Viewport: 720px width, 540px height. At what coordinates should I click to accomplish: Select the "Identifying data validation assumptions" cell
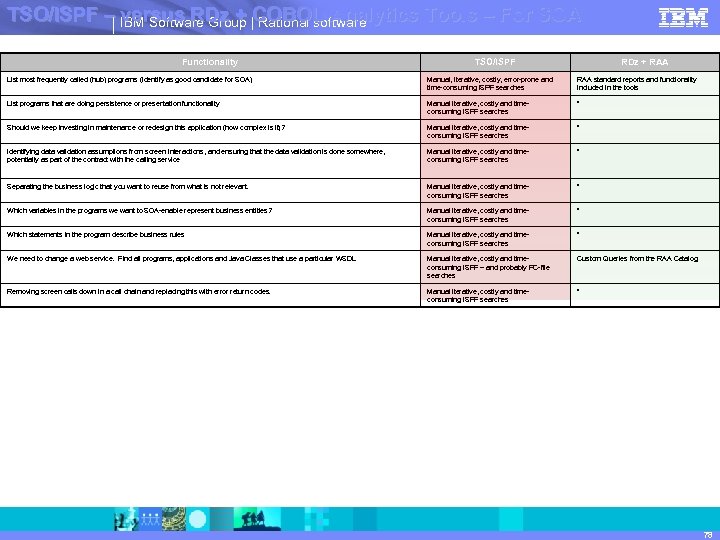pos(210,161)
